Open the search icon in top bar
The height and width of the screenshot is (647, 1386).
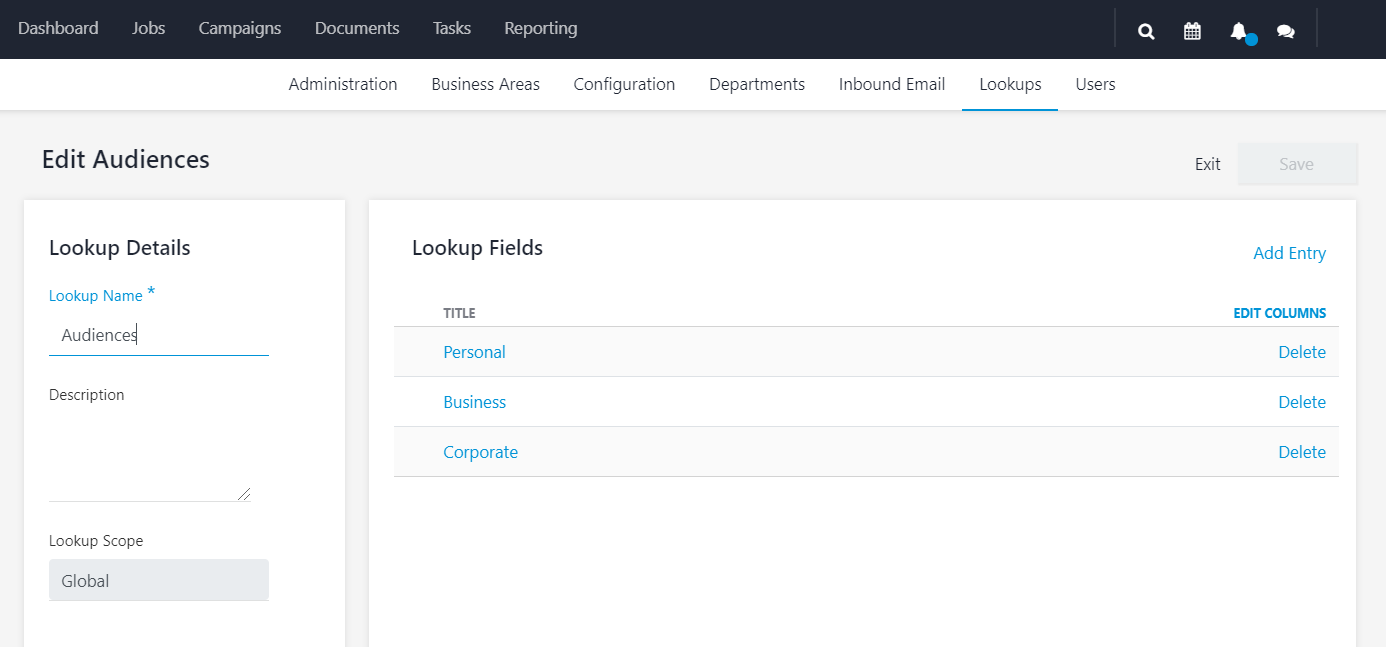[x=1146, y=31]
